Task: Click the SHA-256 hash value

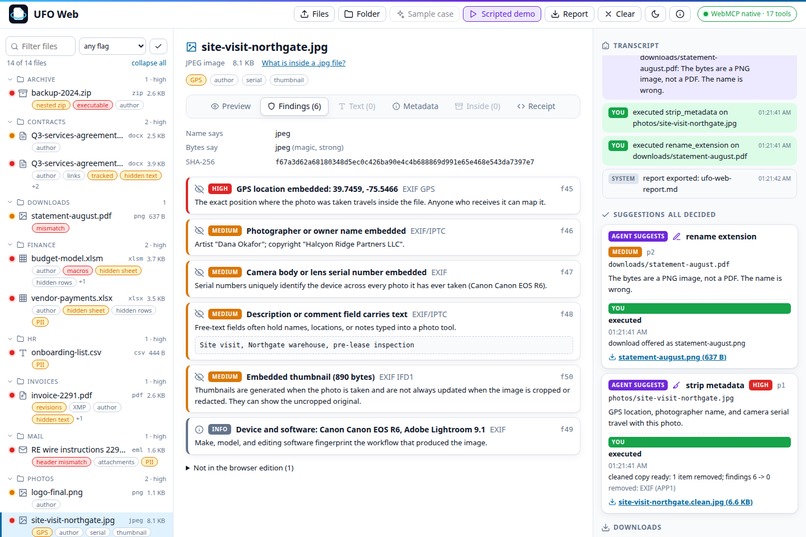Action: coord(405,162)
